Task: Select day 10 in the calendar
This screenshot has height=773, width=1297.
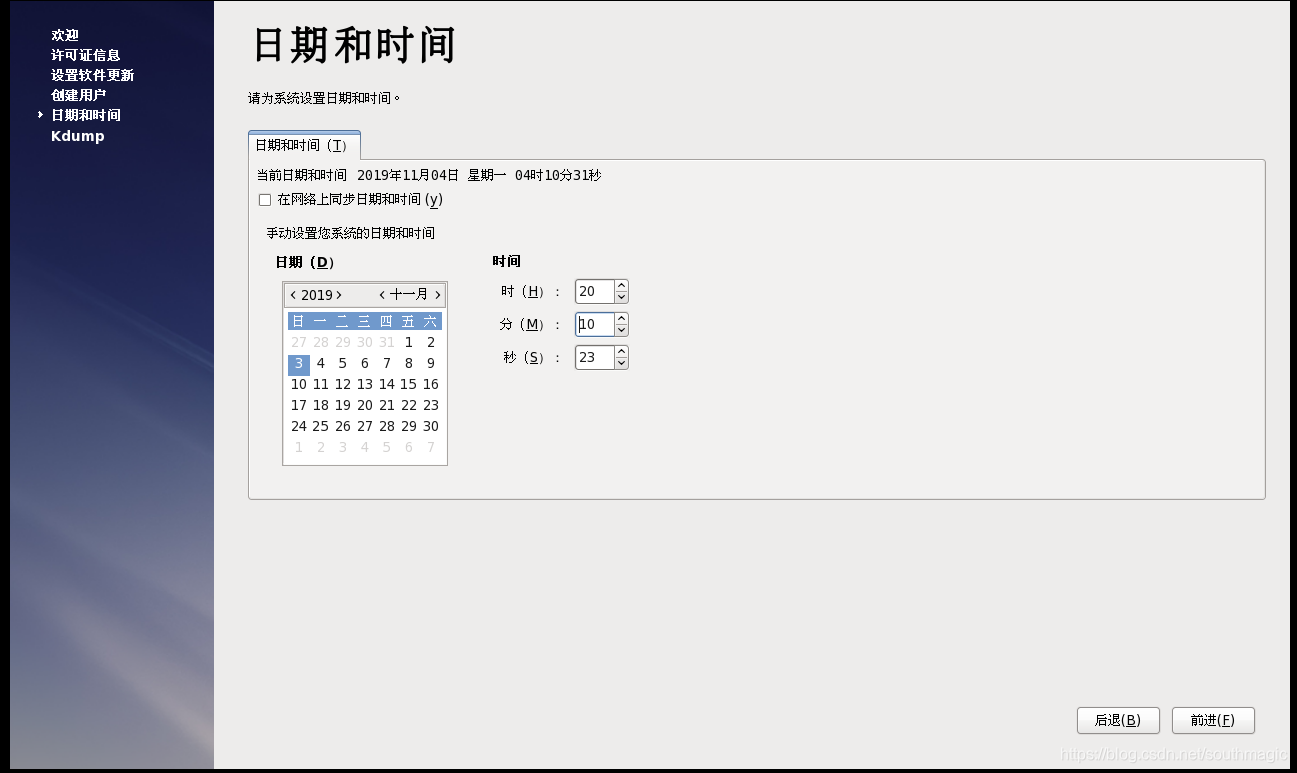Action: [299, 384]
